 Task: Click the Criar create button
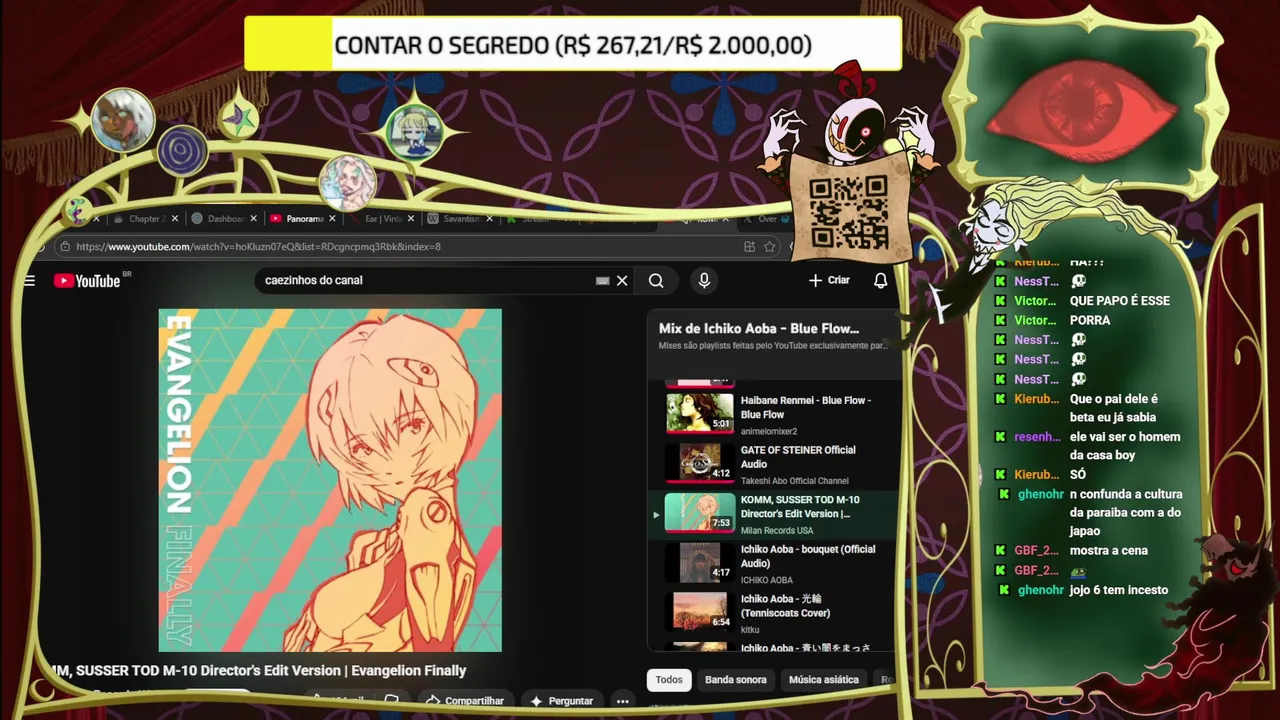pyautogui.click(x=830, y=280)
